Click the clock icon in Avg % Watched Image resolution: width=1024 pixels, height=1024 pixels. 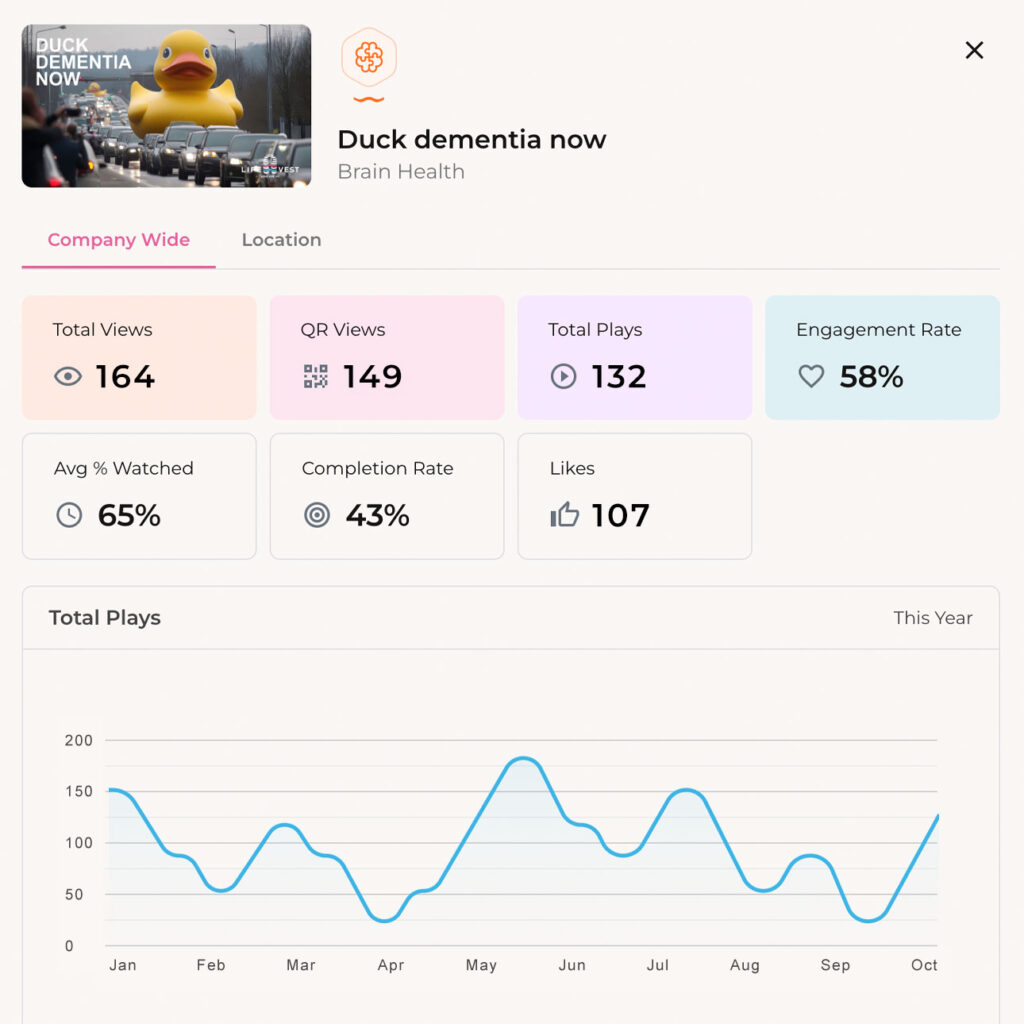click(x=67, y=516)
